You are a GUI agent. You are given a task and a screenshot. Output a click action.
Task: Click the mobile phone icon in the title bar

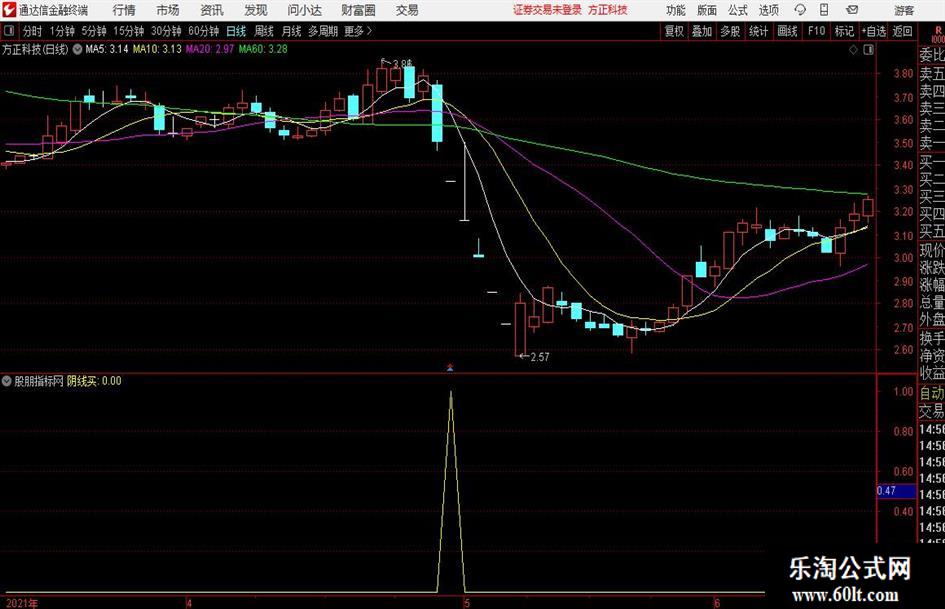824,10
